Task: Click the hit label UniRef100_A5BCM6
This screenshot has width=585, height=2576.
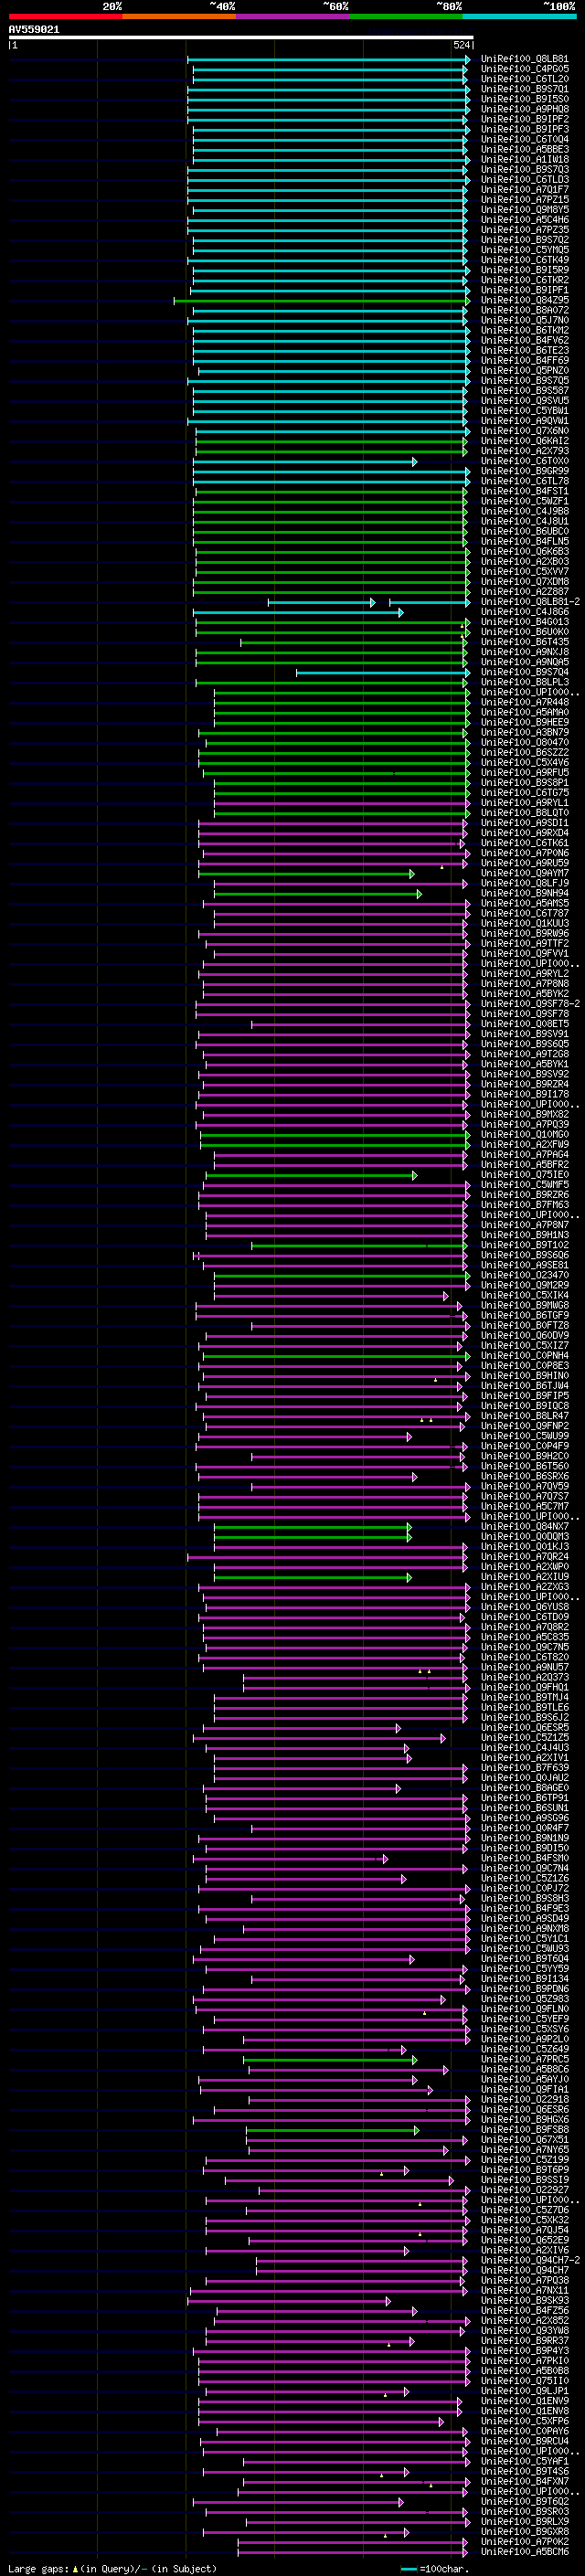Action: click(524, 2551)
